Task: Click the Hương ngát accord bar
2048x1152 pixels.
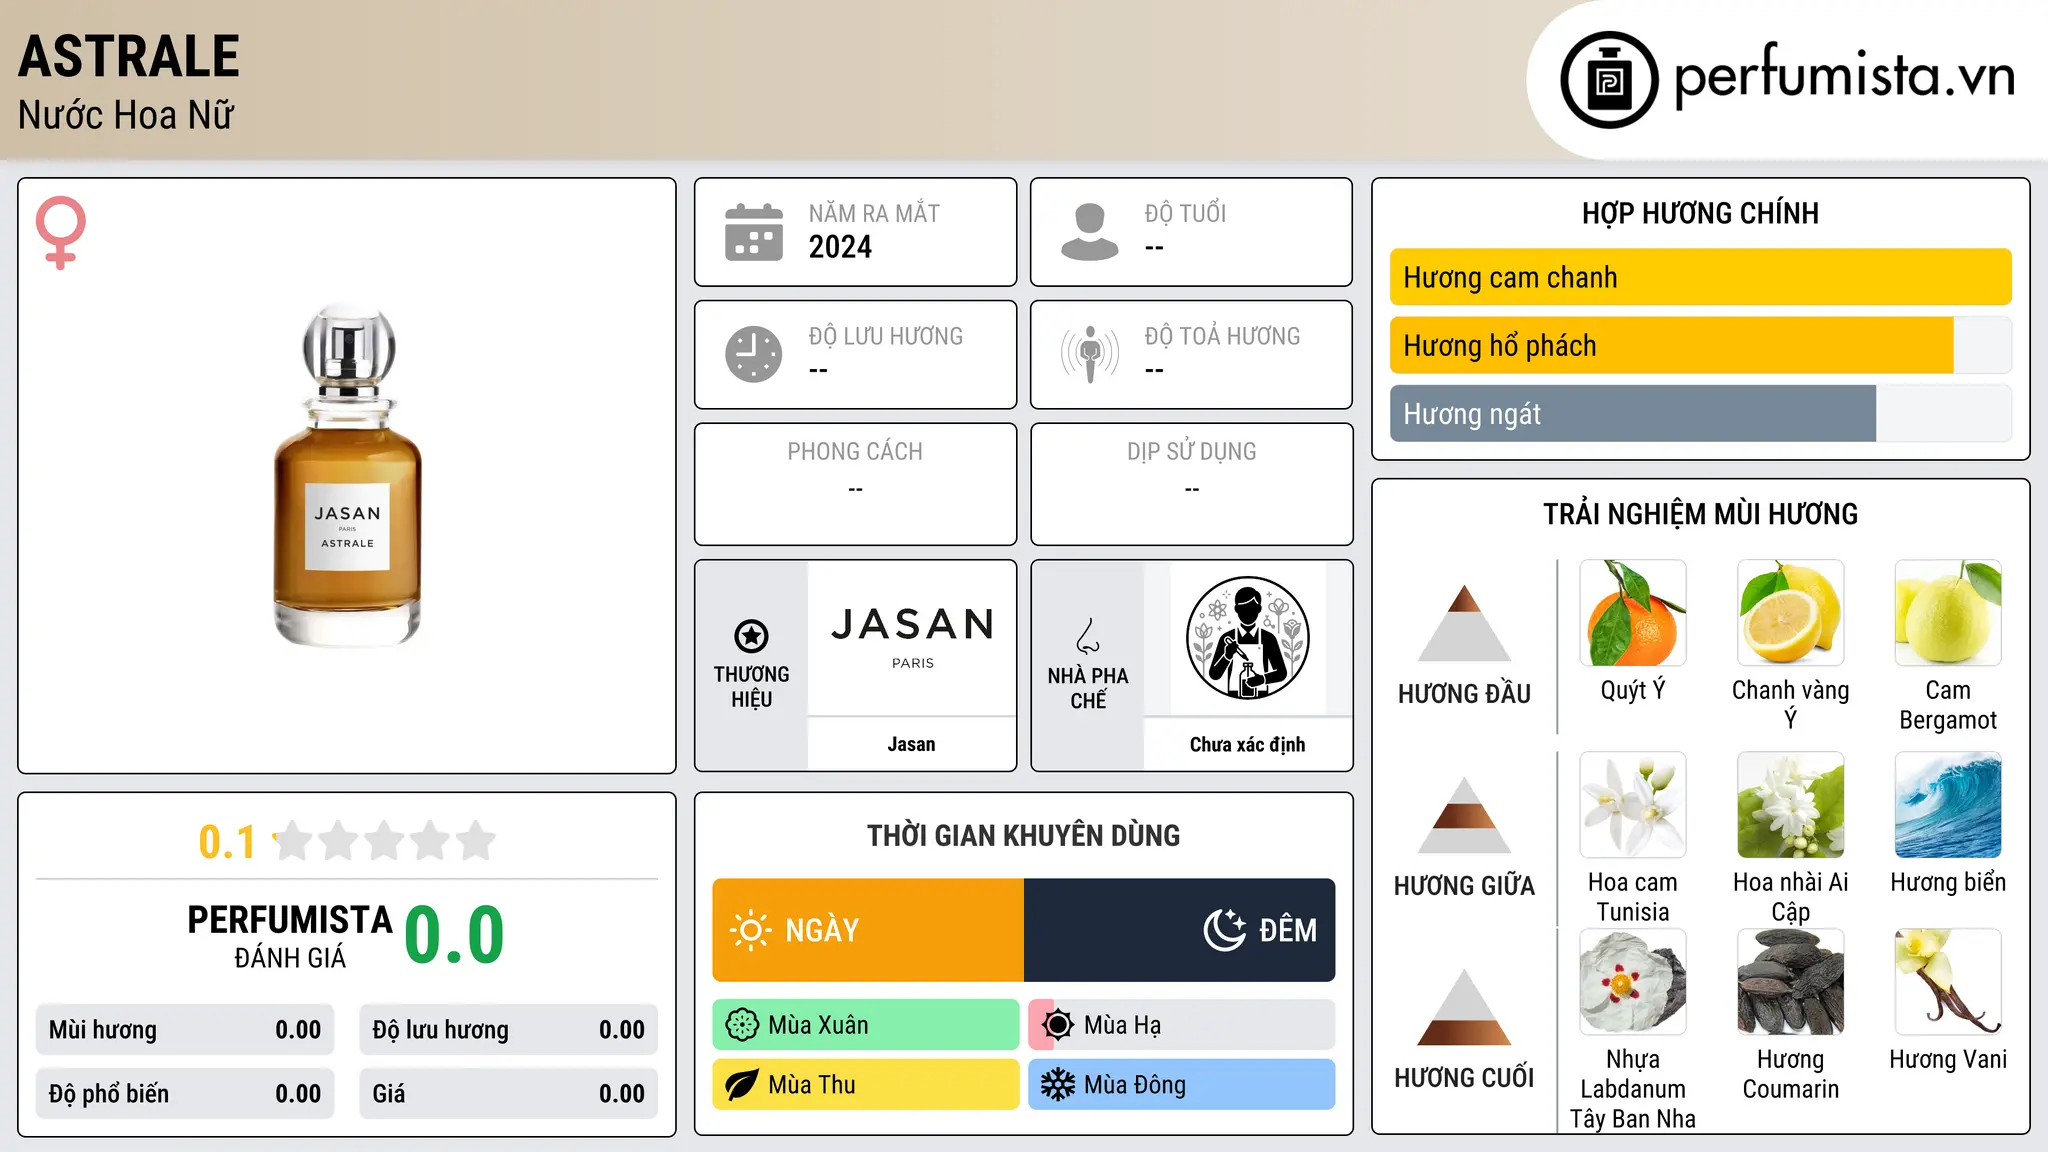Action: [x=1701, y=413]
